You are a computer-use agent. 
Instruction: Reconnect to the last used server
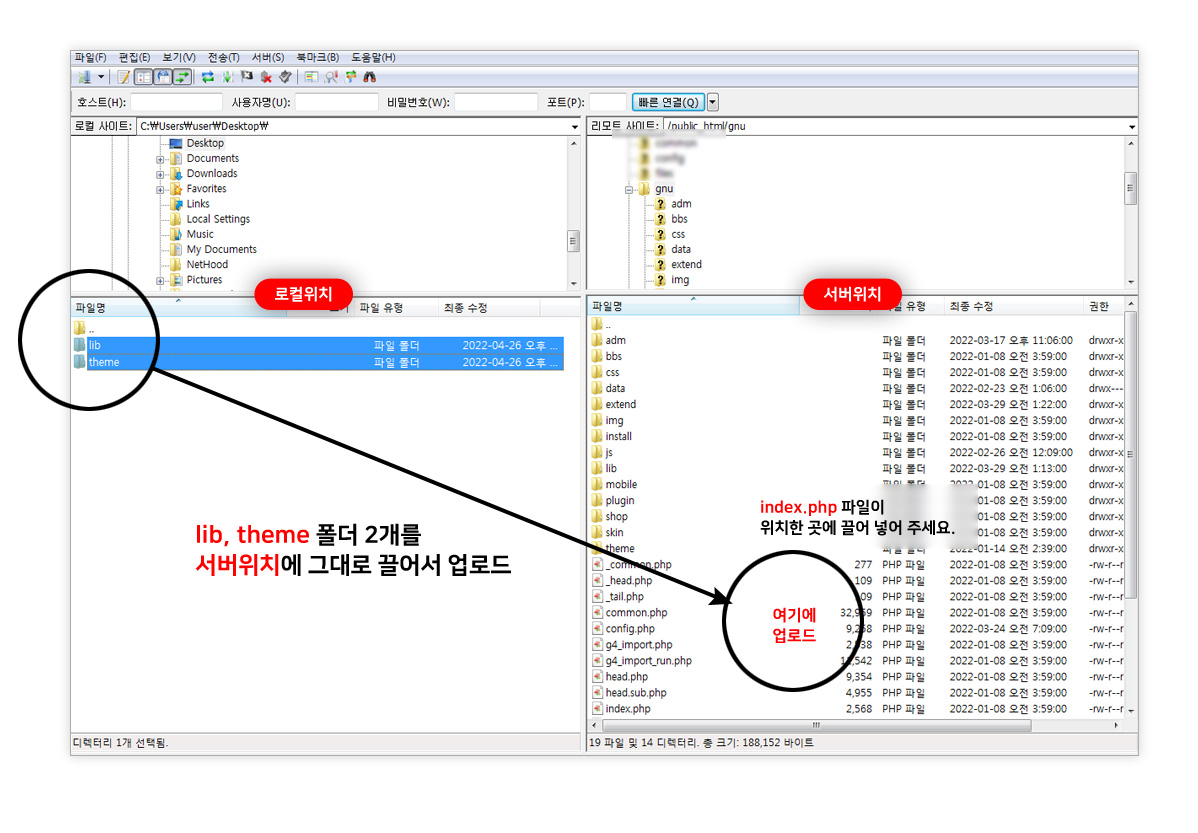[x=285, y=77]
